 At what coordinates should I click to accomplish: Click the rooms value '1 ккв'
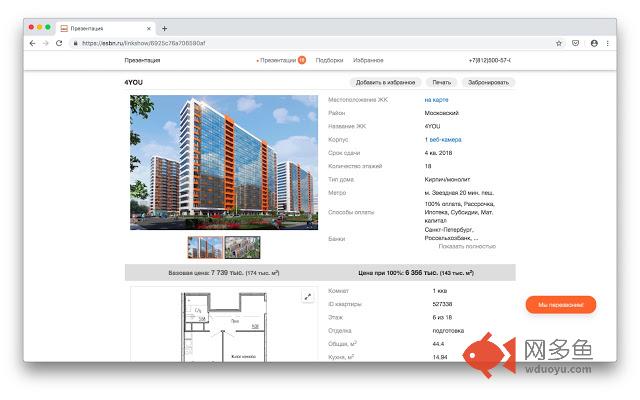440,291
